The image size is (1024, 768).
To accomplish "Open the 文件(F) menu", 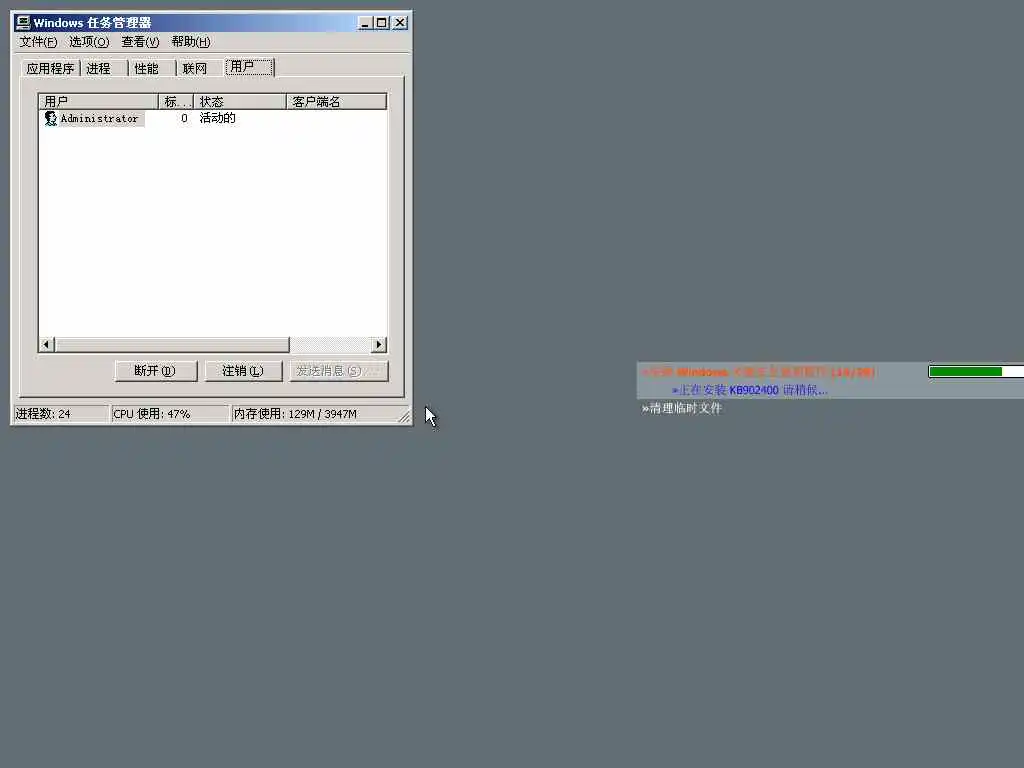I will (x=38, y=42).
